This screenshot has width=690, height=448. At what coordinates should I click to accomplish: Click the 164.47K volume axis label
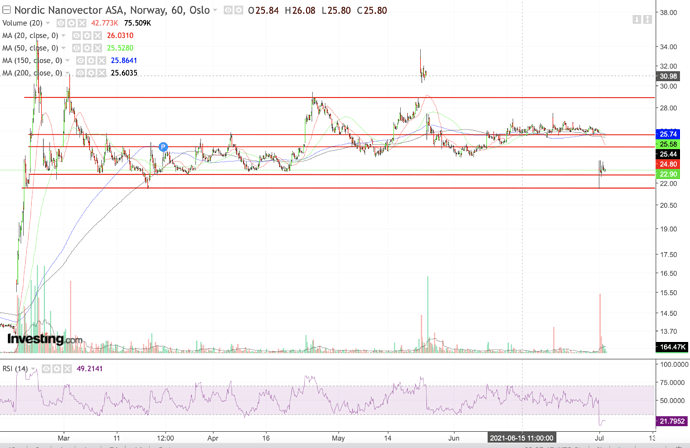click(672, 347)
